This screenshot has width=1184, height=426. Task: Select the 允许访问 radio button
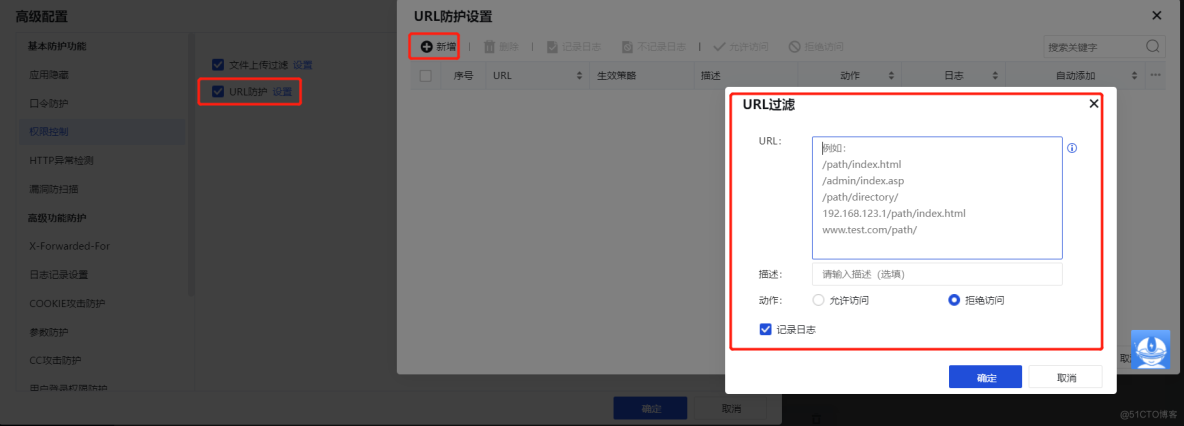(818, 300)
